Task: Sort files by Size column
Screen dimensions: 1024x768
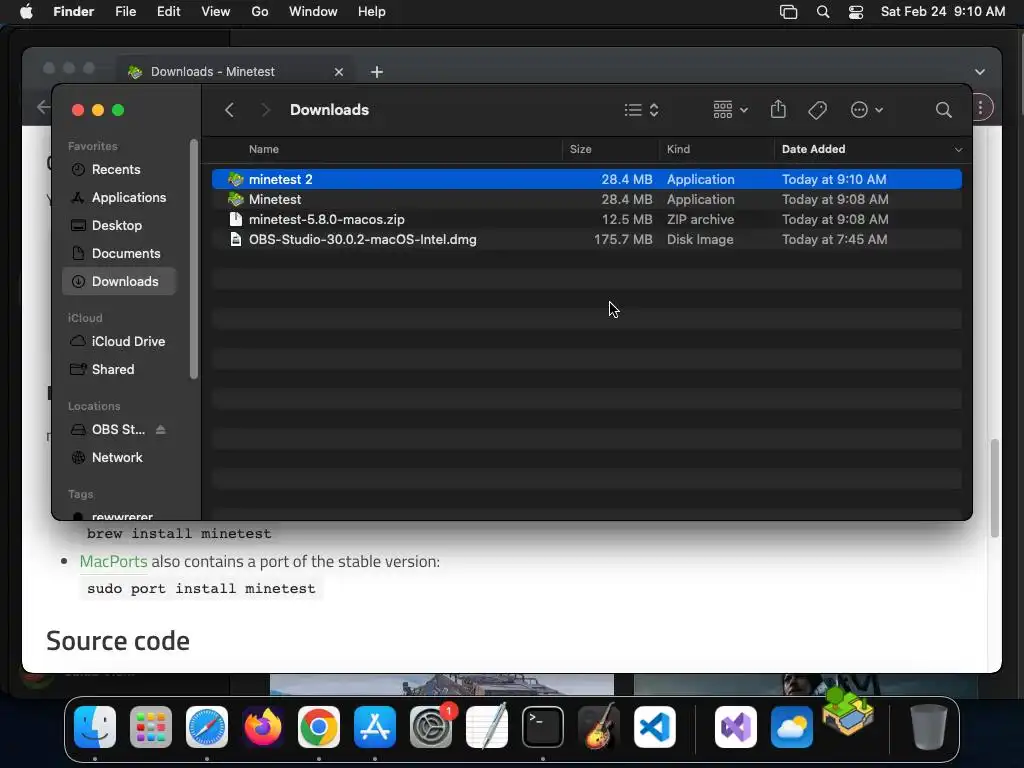Action: coord(581,149)
